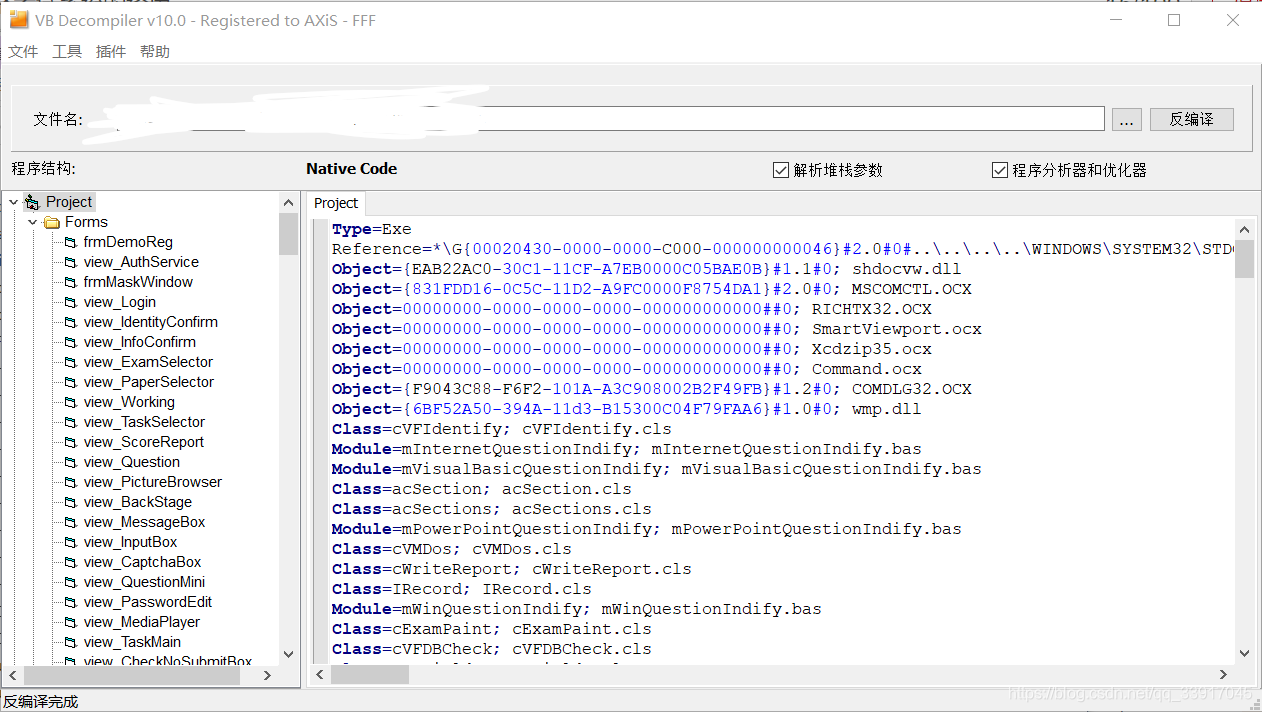The height and width of the screenshot is (712, 1262).
Task: Click the Forms folder icon
Action: [x=52, y=222]
